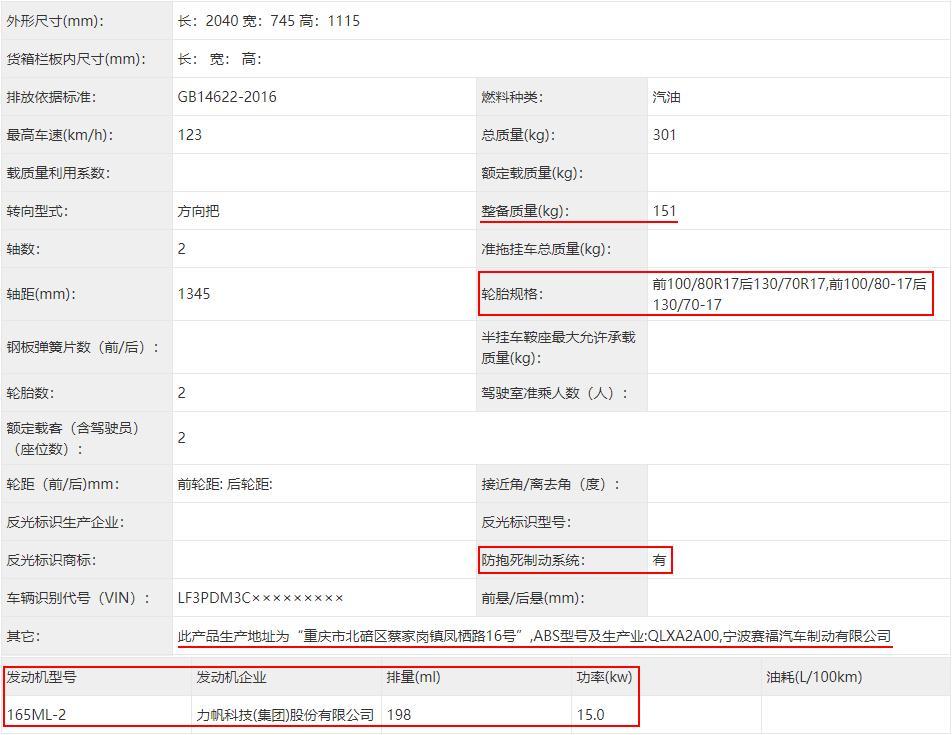This screenshot has width=952, height=735.
Task: Click the 方向把 steering type value
Action: 198,211
